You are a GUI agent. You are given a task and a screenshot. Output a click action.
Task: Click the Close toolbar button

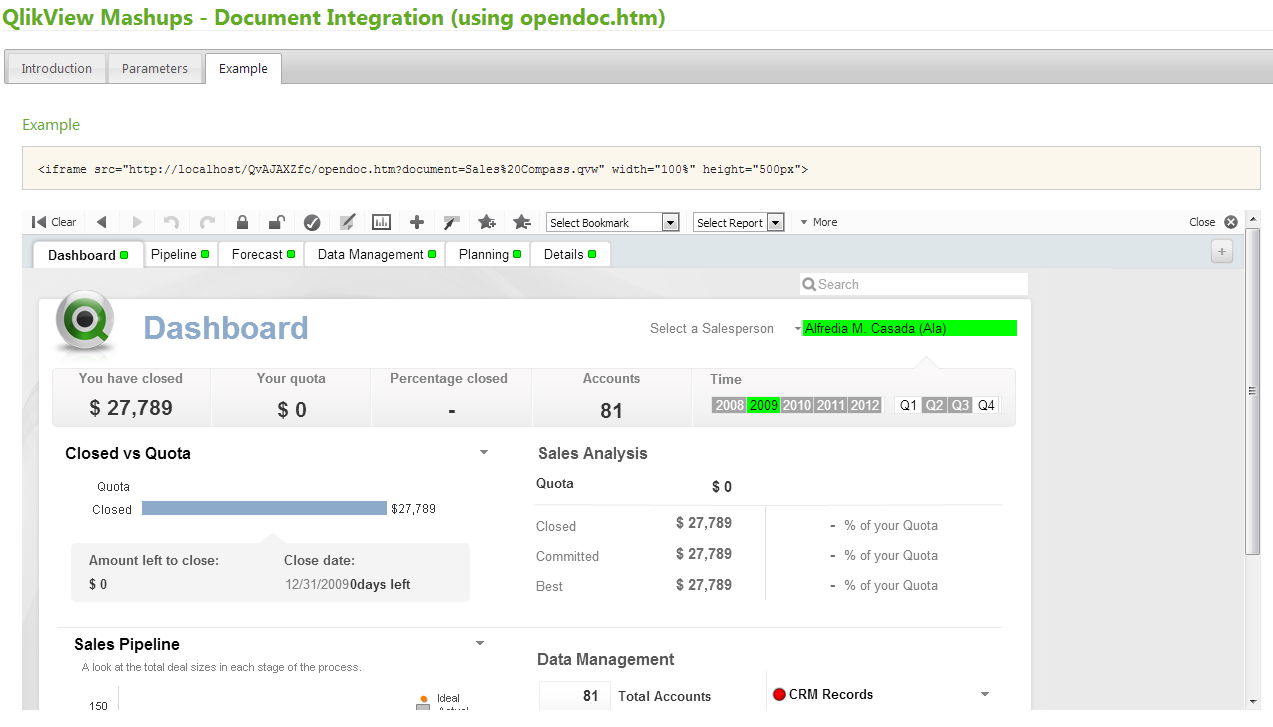point(1213,222)
